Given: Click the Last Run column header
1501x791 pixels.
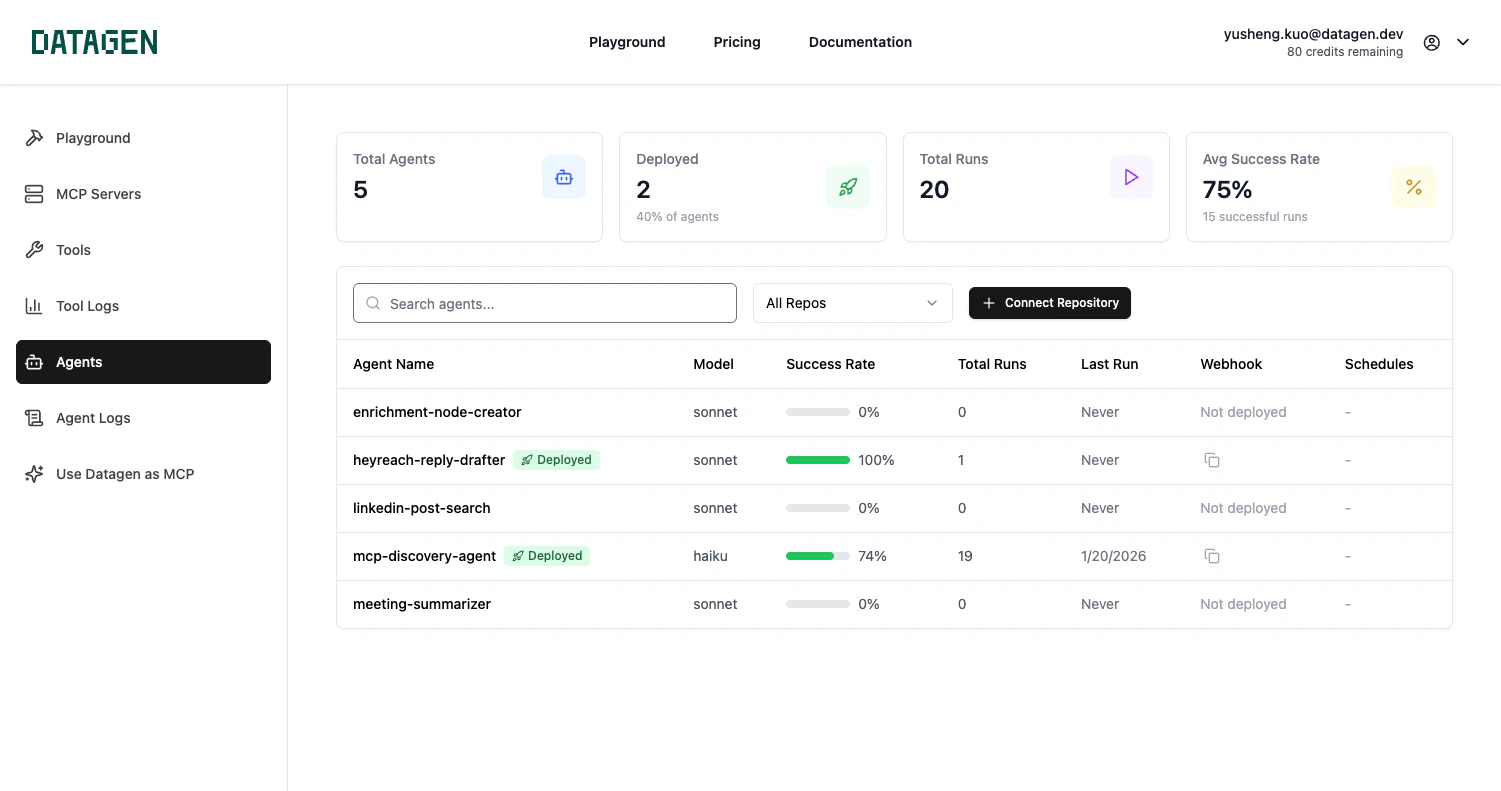Looking at the screenshot, I should [x=1110, y=364].
